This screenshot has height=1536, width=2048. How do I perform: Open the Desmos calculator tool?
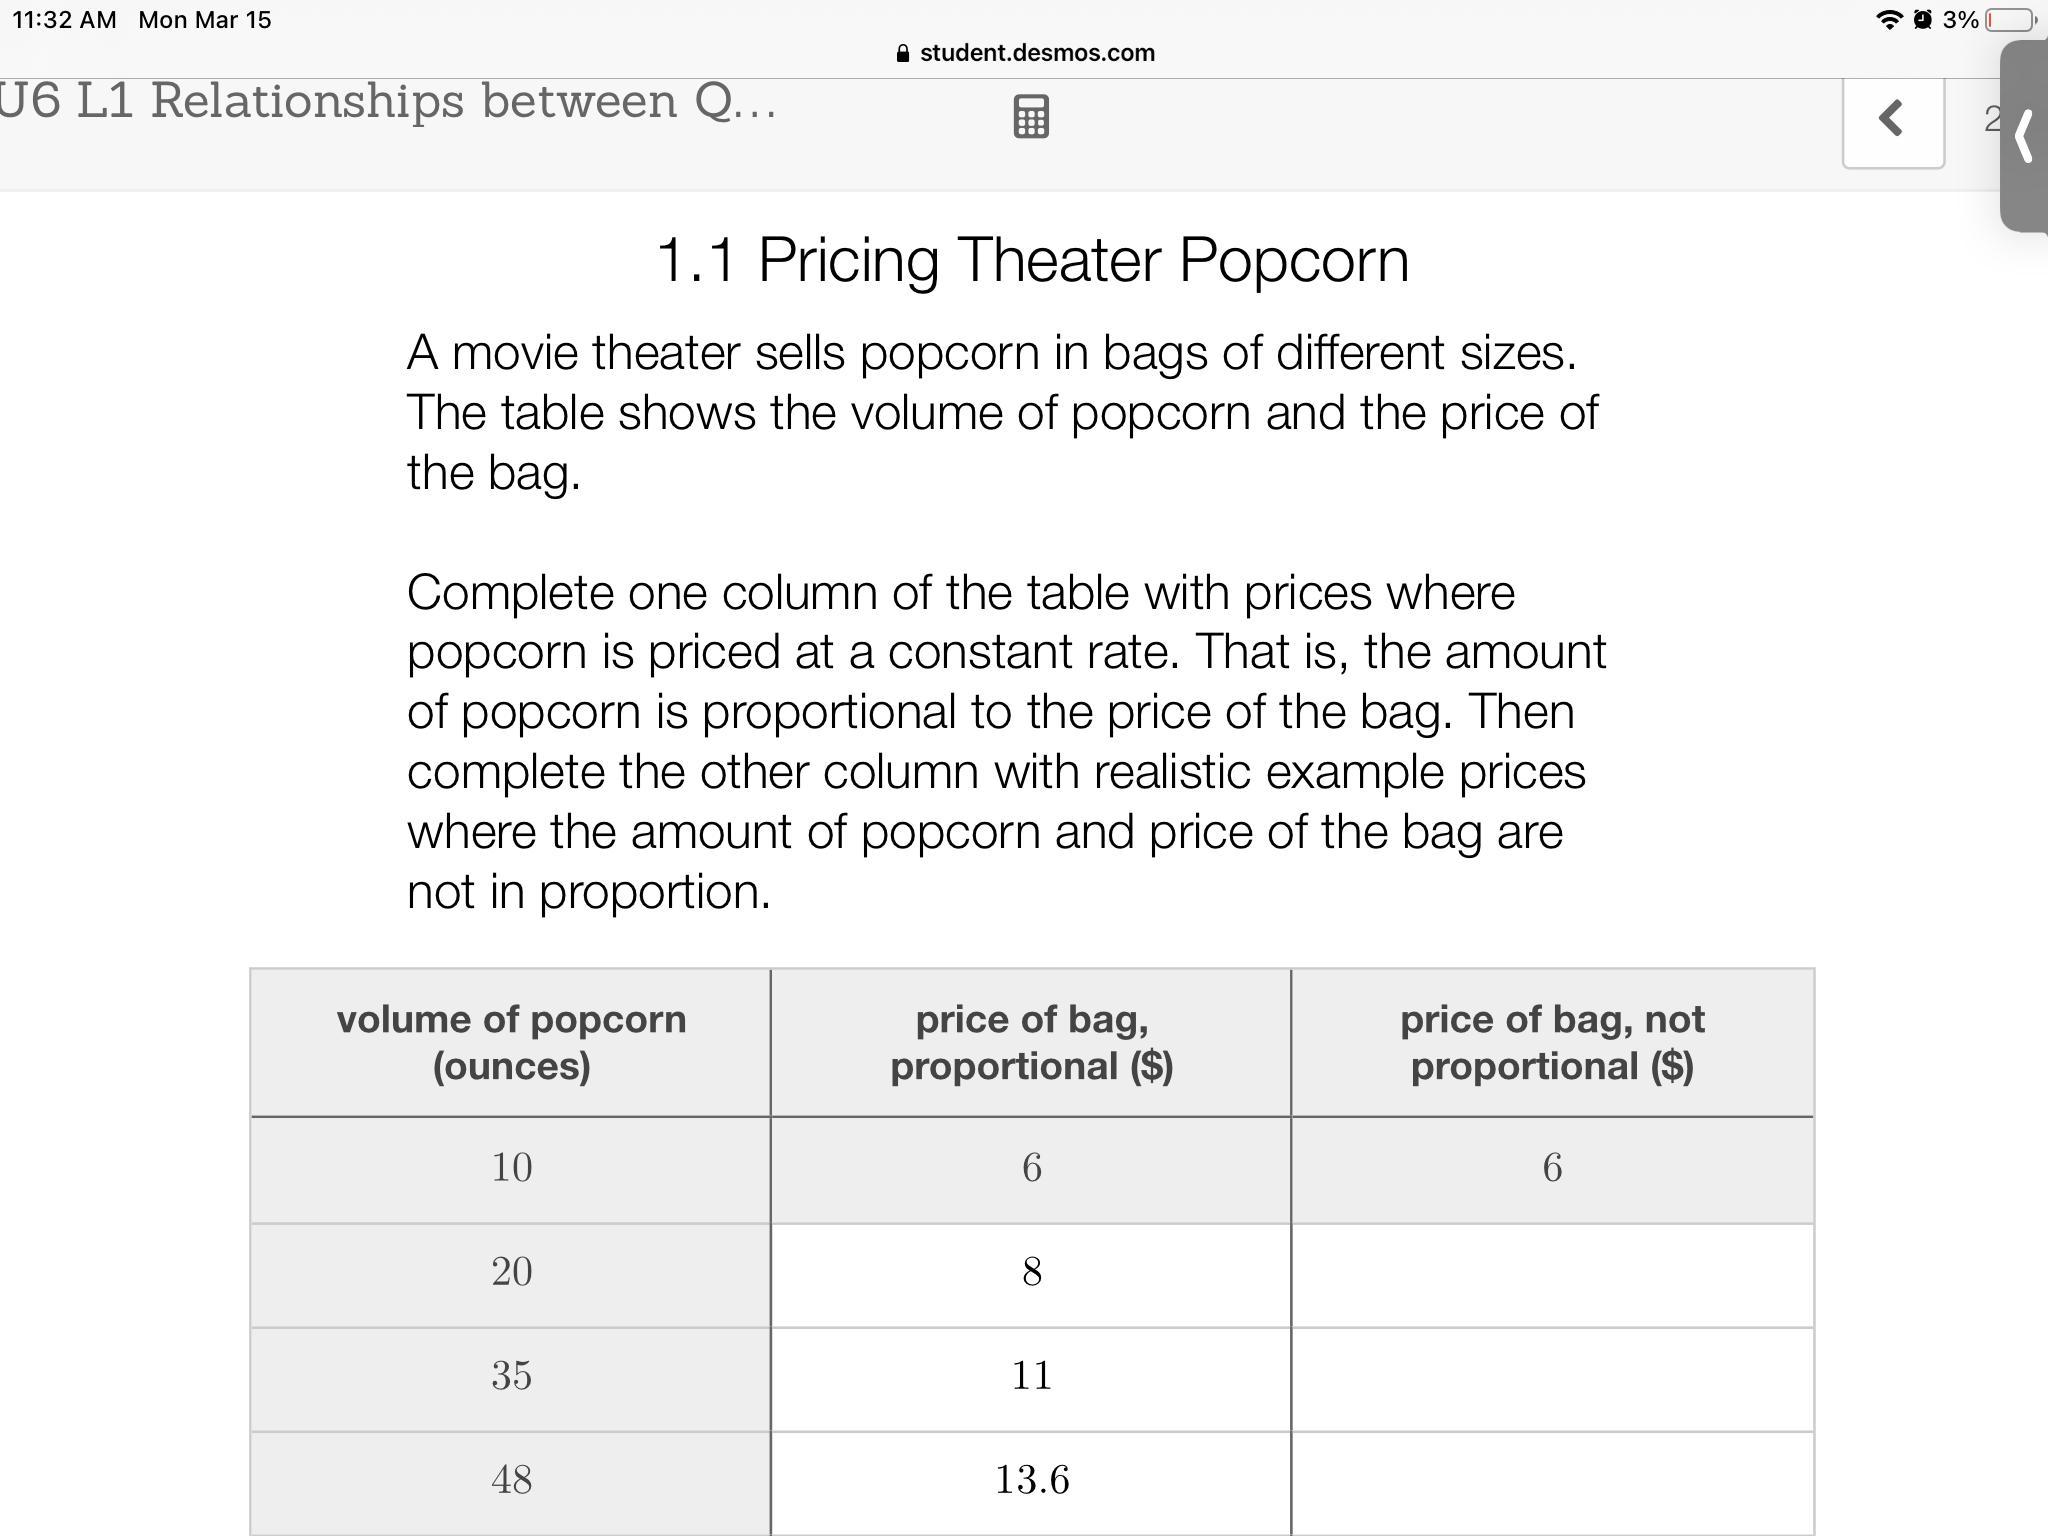tap(1031, 117)
